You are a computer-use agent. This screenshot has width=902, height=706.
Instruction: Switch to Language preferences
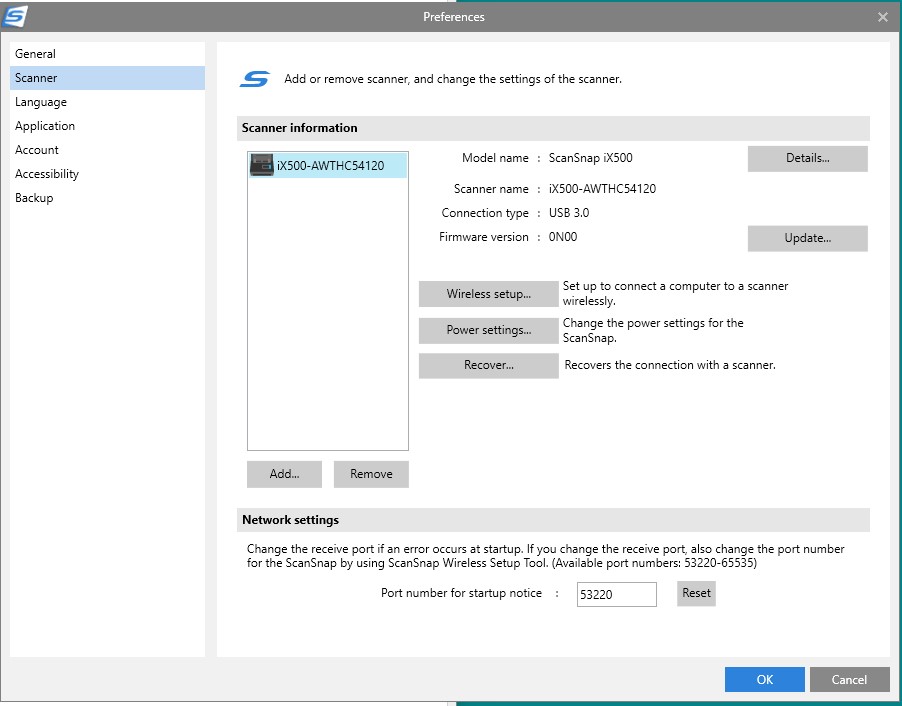[x=41, y=102]
